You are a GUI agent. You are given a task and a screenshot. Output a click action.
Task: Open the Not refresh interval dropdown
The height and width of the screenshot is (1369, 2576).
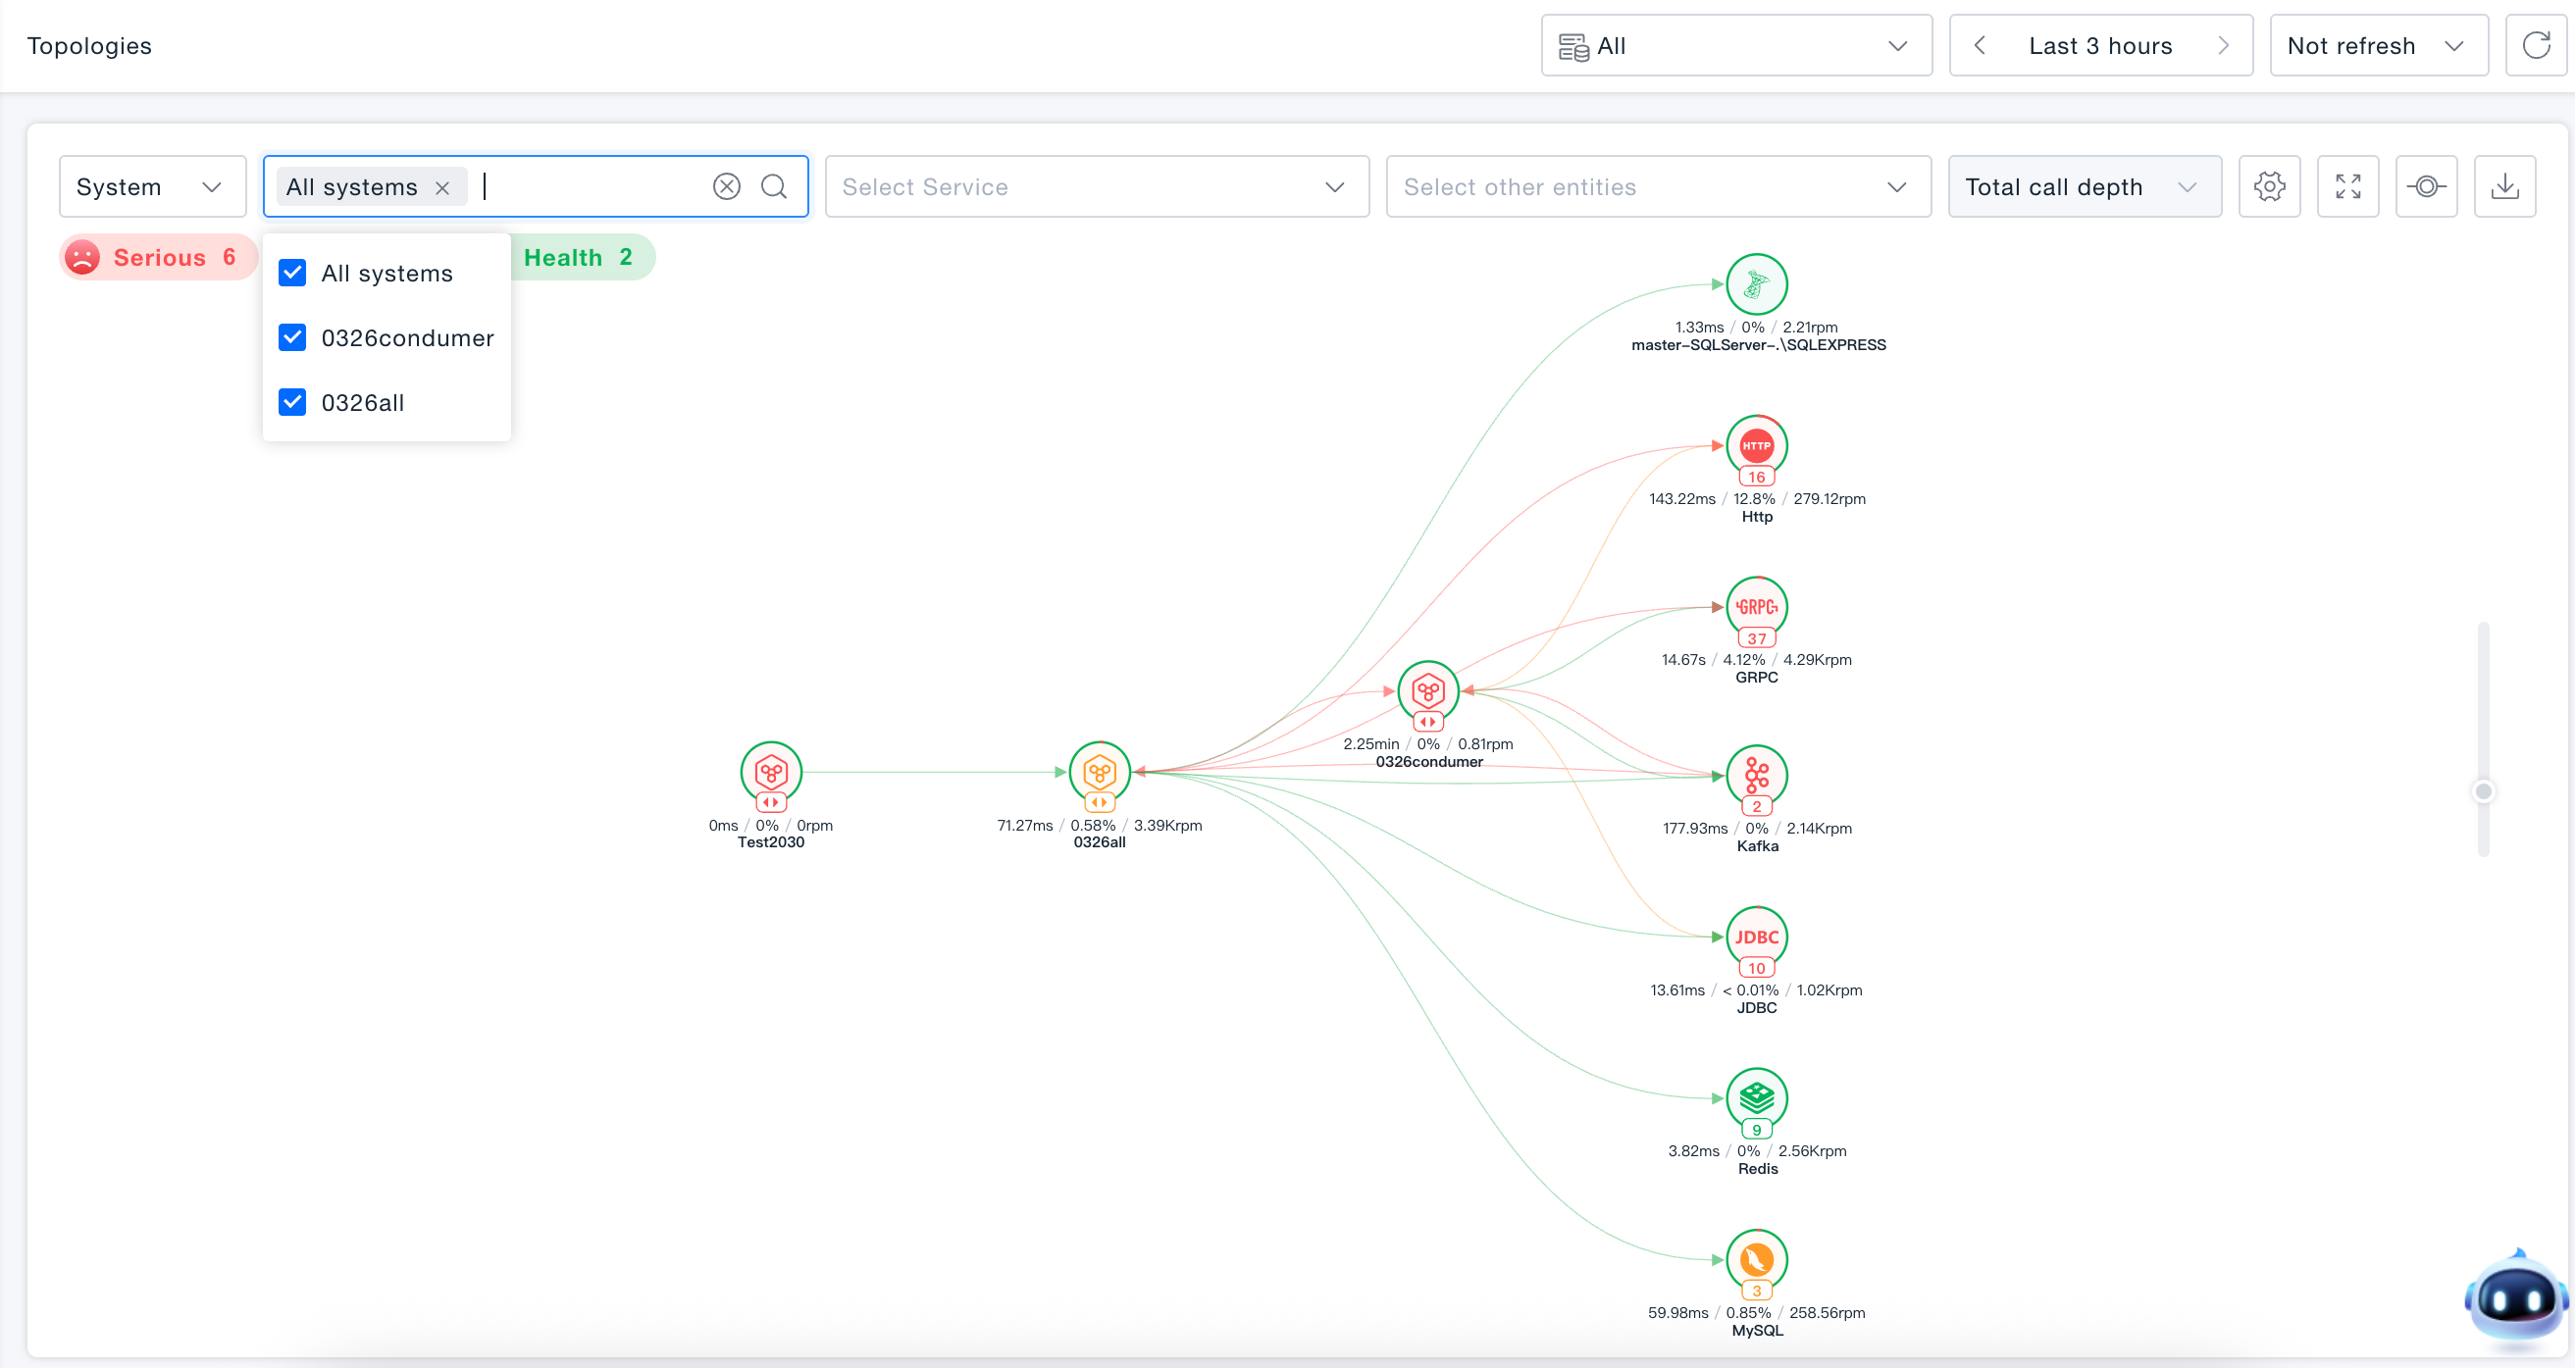(x=2378, y=45)
